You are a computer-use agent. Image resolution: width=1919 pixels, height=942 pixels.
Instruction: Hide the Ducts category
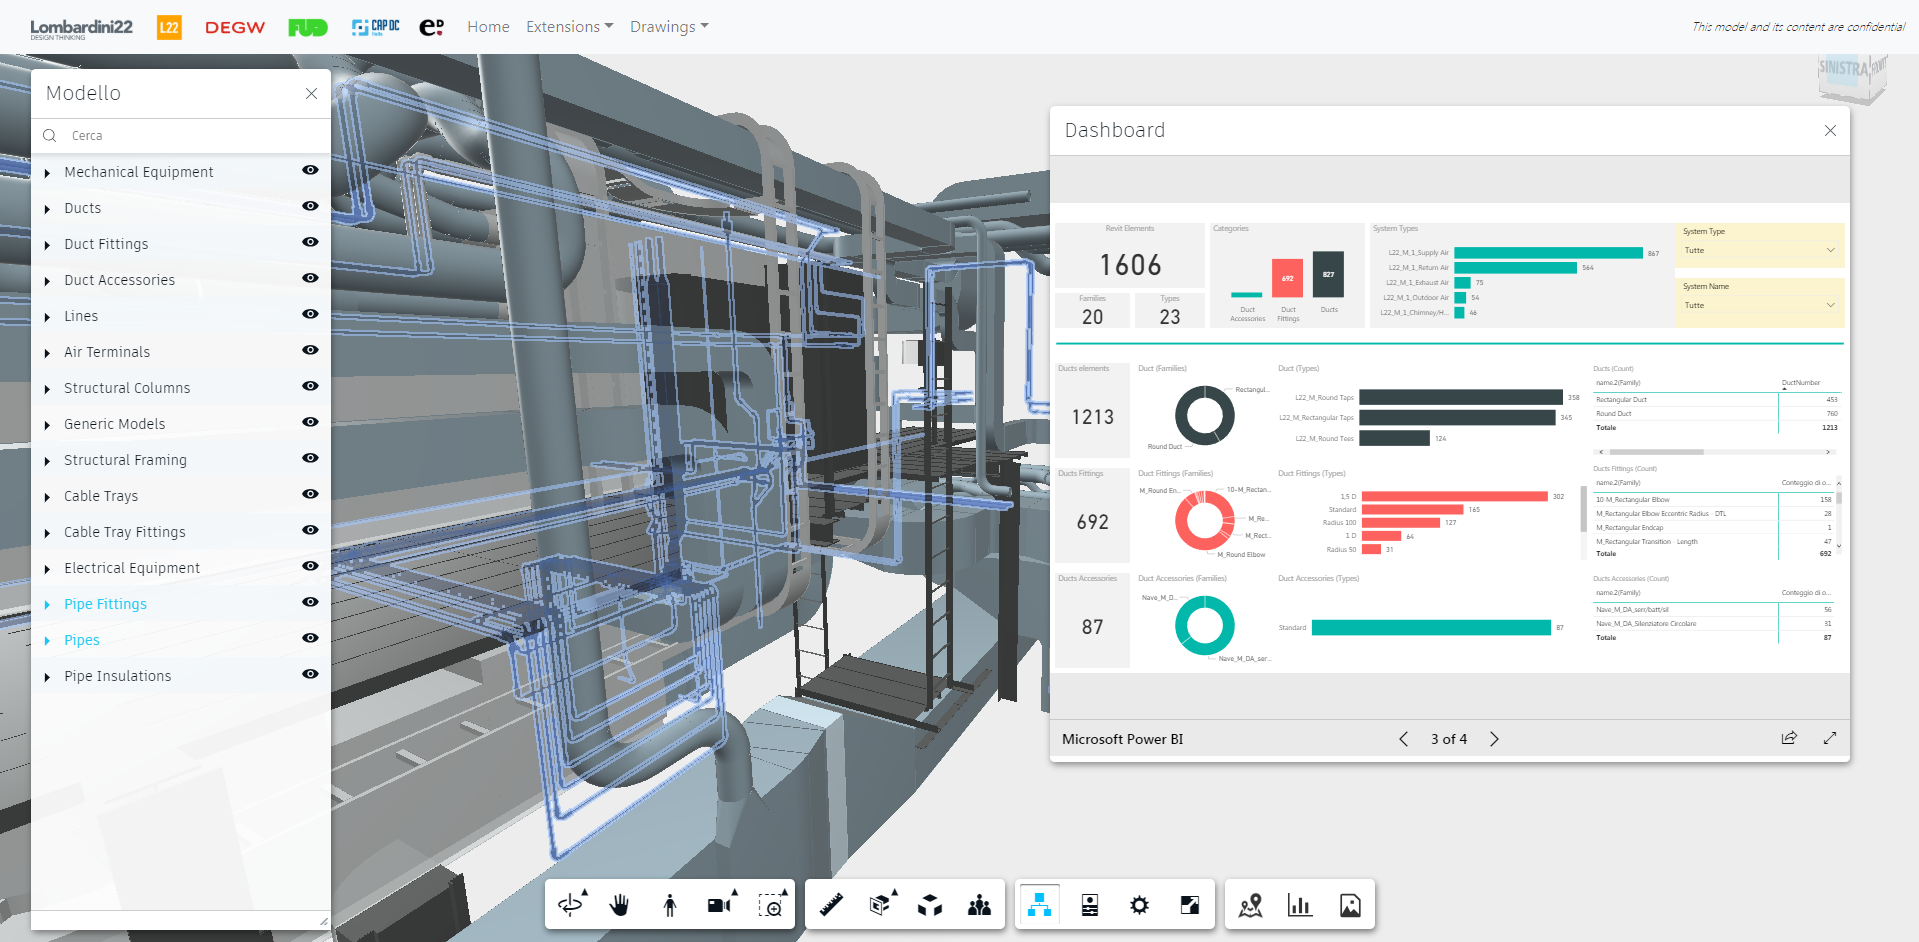(x=310, y=207)
